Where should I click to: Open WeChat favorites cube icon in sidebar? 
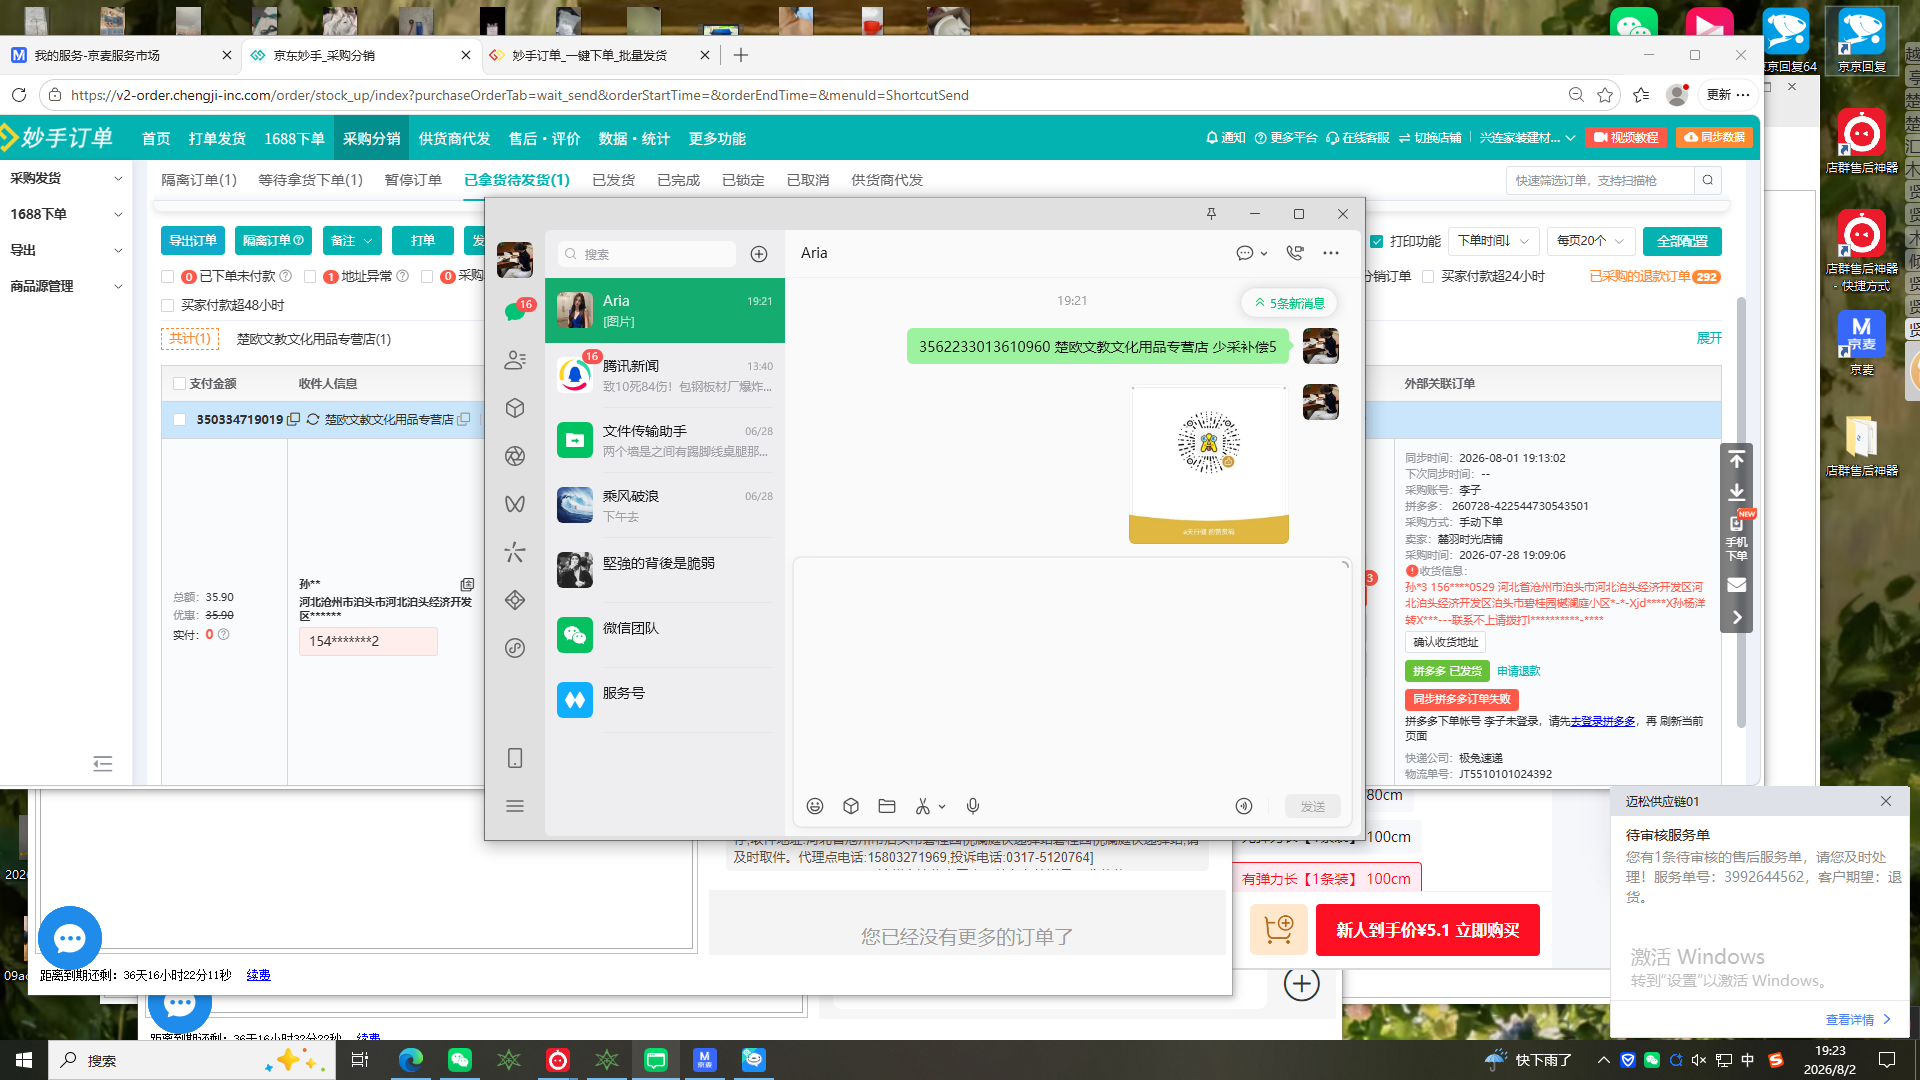(x=515, y=408)
